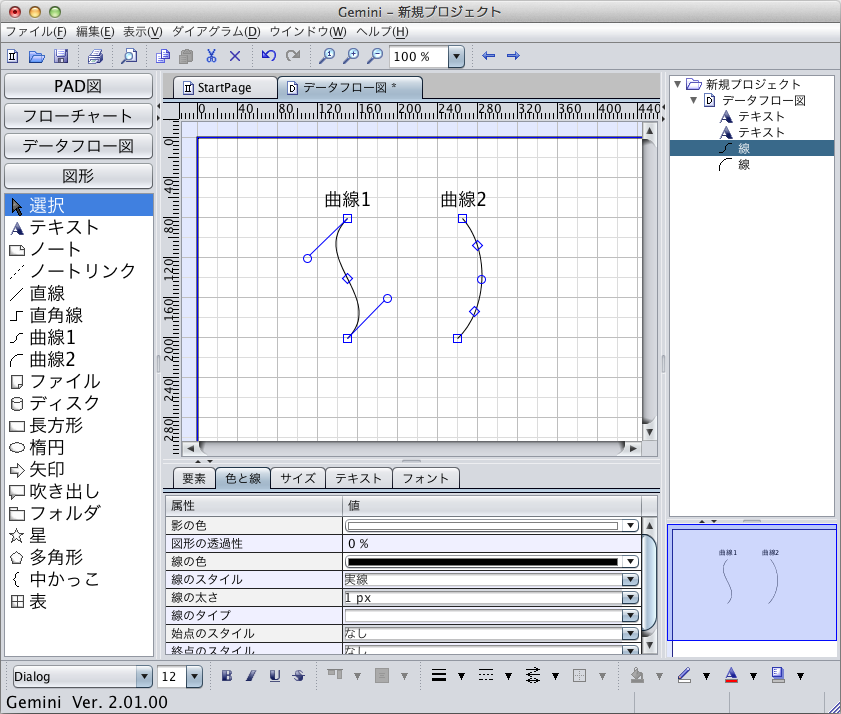This screenshot has height=714, width=841.
Task: Open the 始点のスタイル dropdown
Action: [630, 634]
